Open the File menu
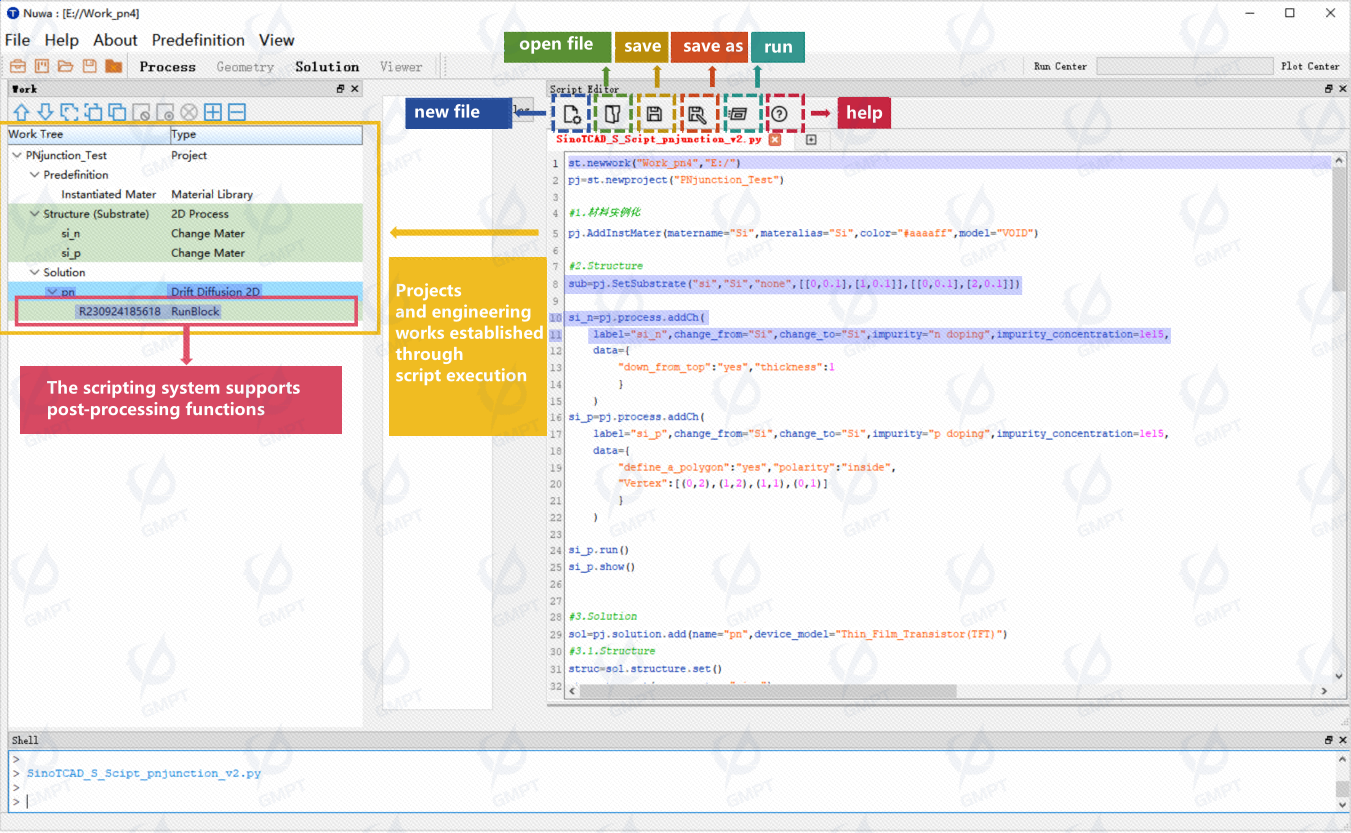This screenshot has height=833, width=1351. tap(17, 40)
